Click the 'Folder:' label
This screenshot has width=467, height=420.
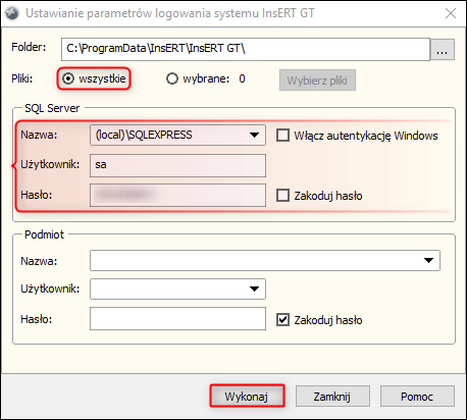coord(29,47)
